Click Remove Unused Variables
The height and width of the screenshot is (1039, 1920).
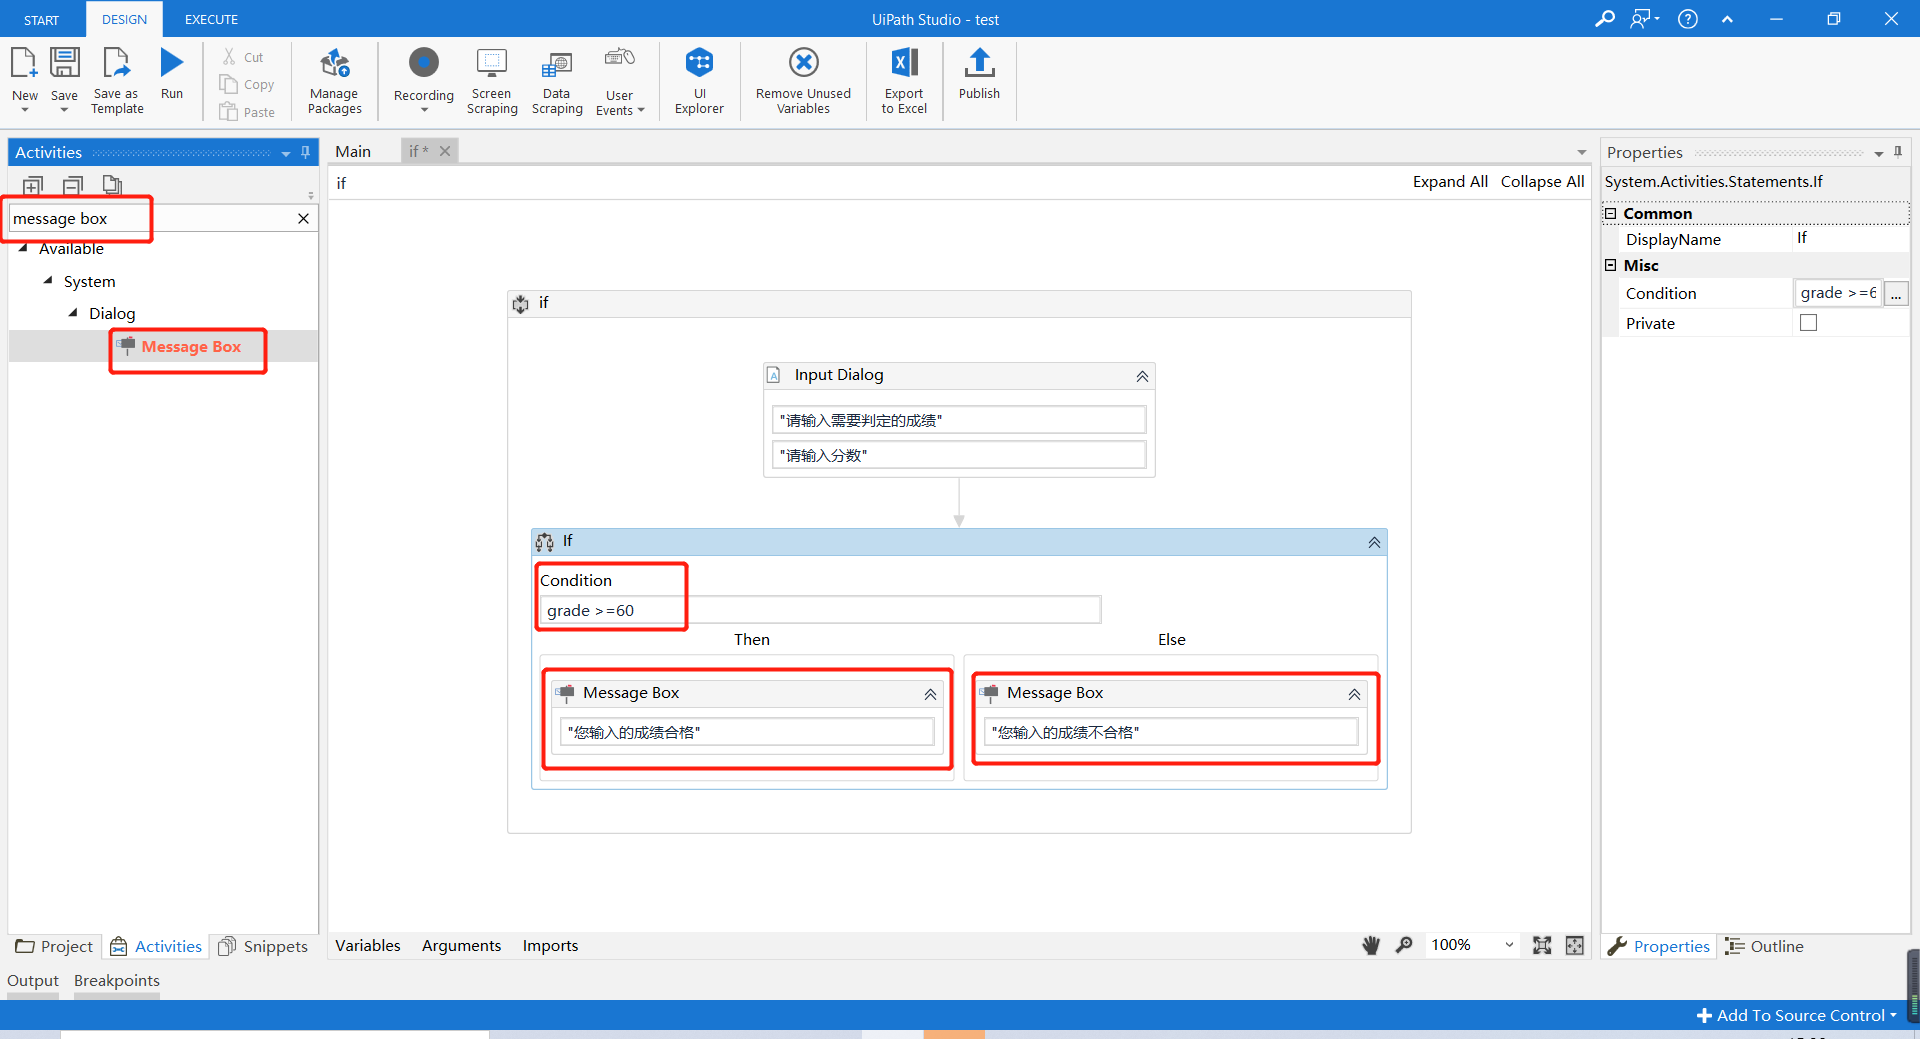pos(803,80)
